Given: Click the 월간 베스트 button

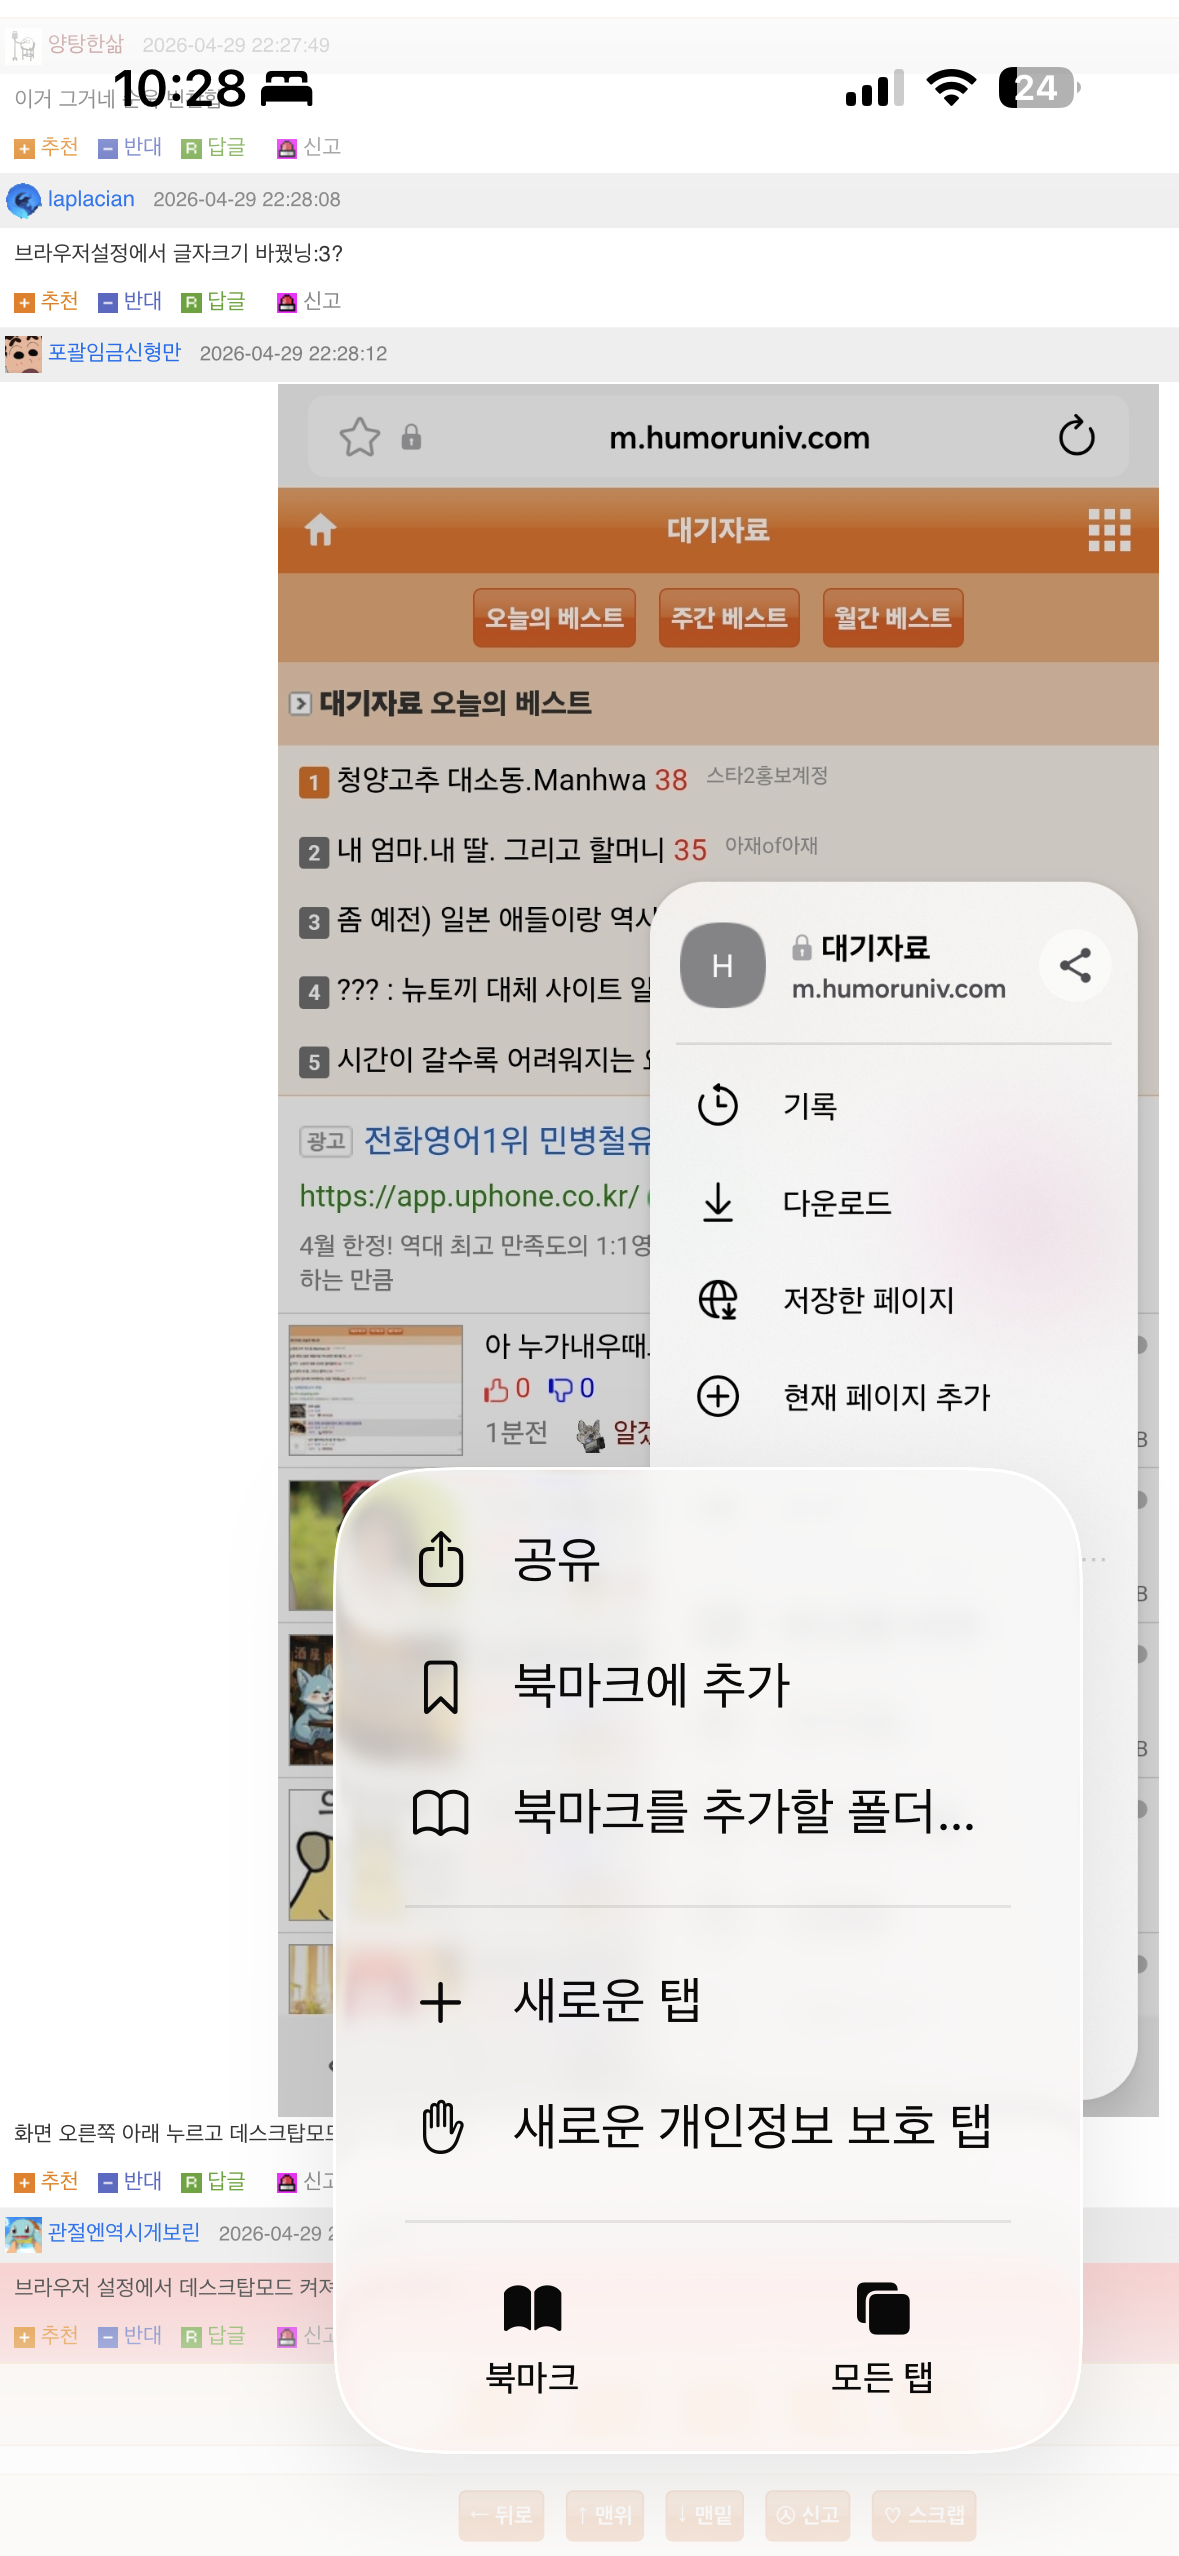Looking at the screenshot, I should click(x=893, y=618).
